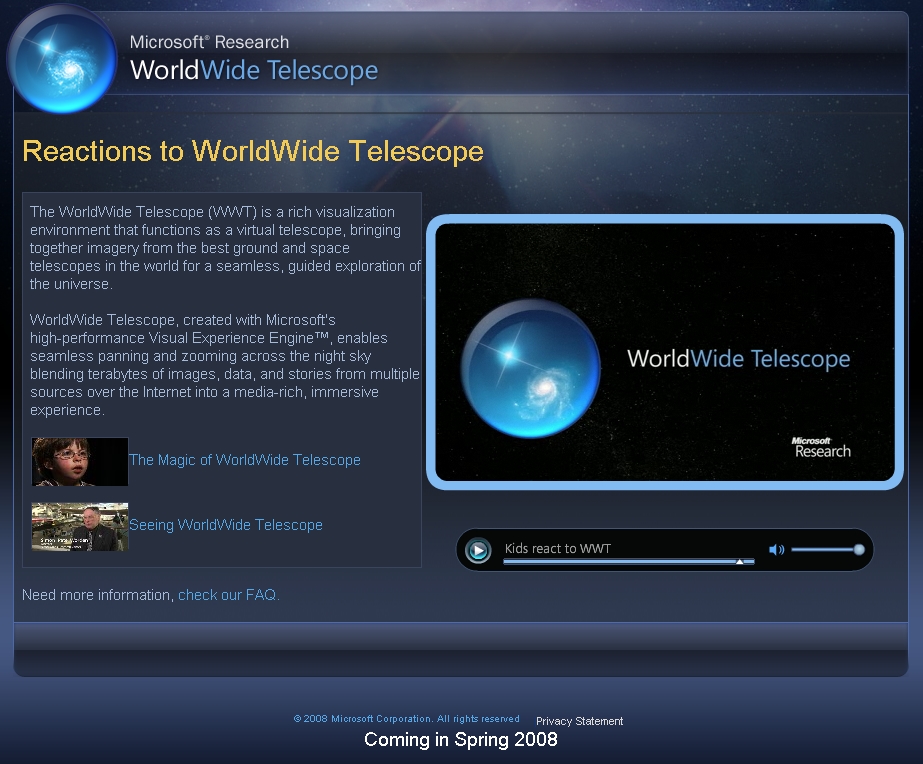
Task: Seek along the video progress bar
Action: pyautogui.click(x=629, y=562)
